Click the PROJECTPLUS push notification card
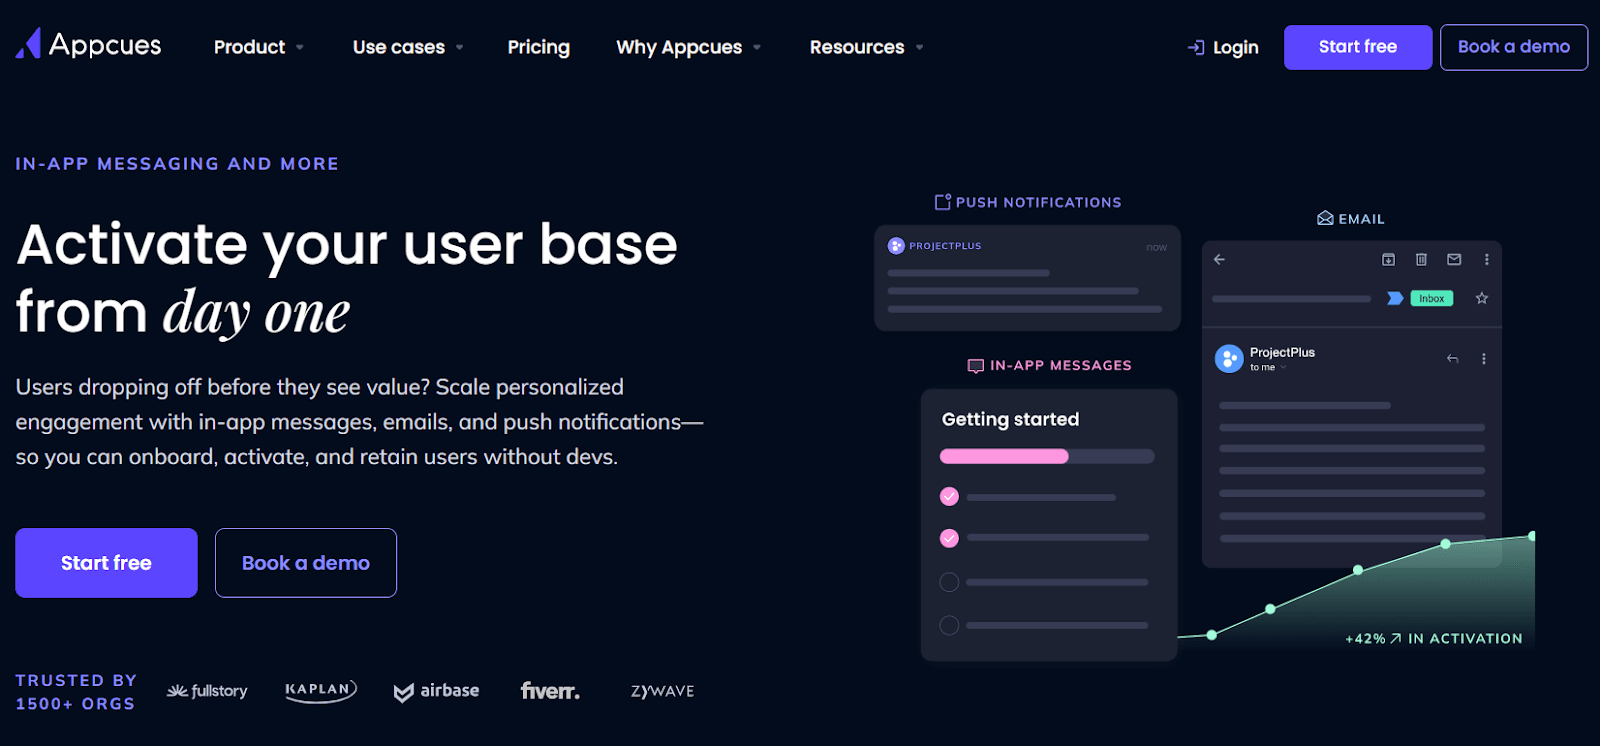 (x=1027, y=278)
